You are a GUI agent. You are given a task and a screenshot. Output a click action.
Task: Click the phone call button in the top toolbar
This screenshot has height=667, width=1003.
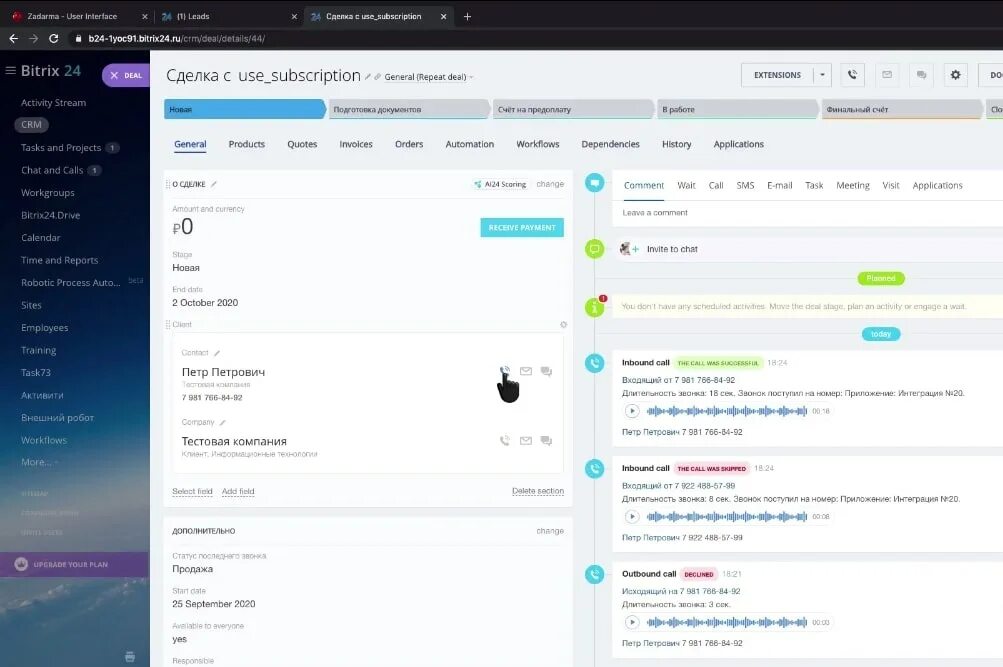click(852, 75)
